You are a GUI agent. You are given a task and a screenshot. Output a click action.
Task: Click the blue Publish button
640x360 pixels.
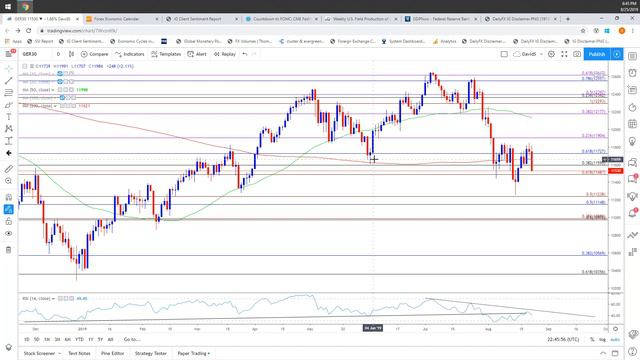[597, 54]
